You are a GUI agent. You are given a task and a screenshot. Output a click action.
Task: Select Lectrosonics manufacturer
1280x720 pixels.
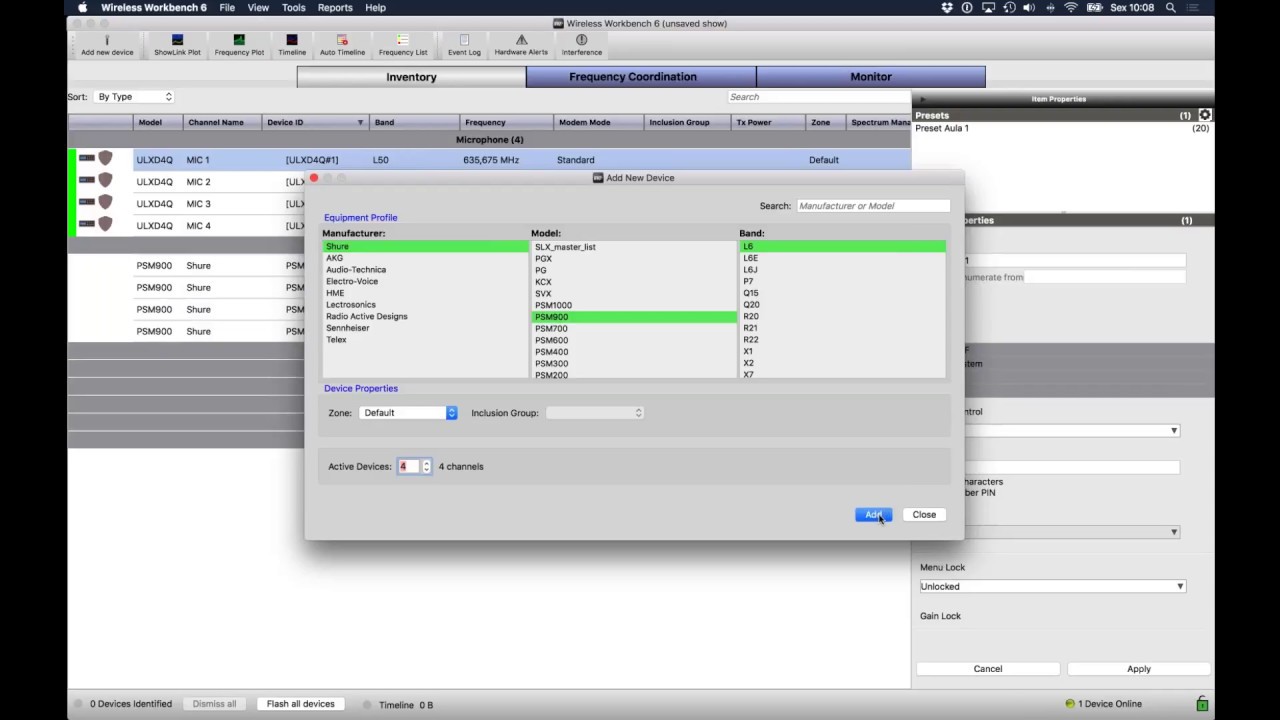click(425, 305)
